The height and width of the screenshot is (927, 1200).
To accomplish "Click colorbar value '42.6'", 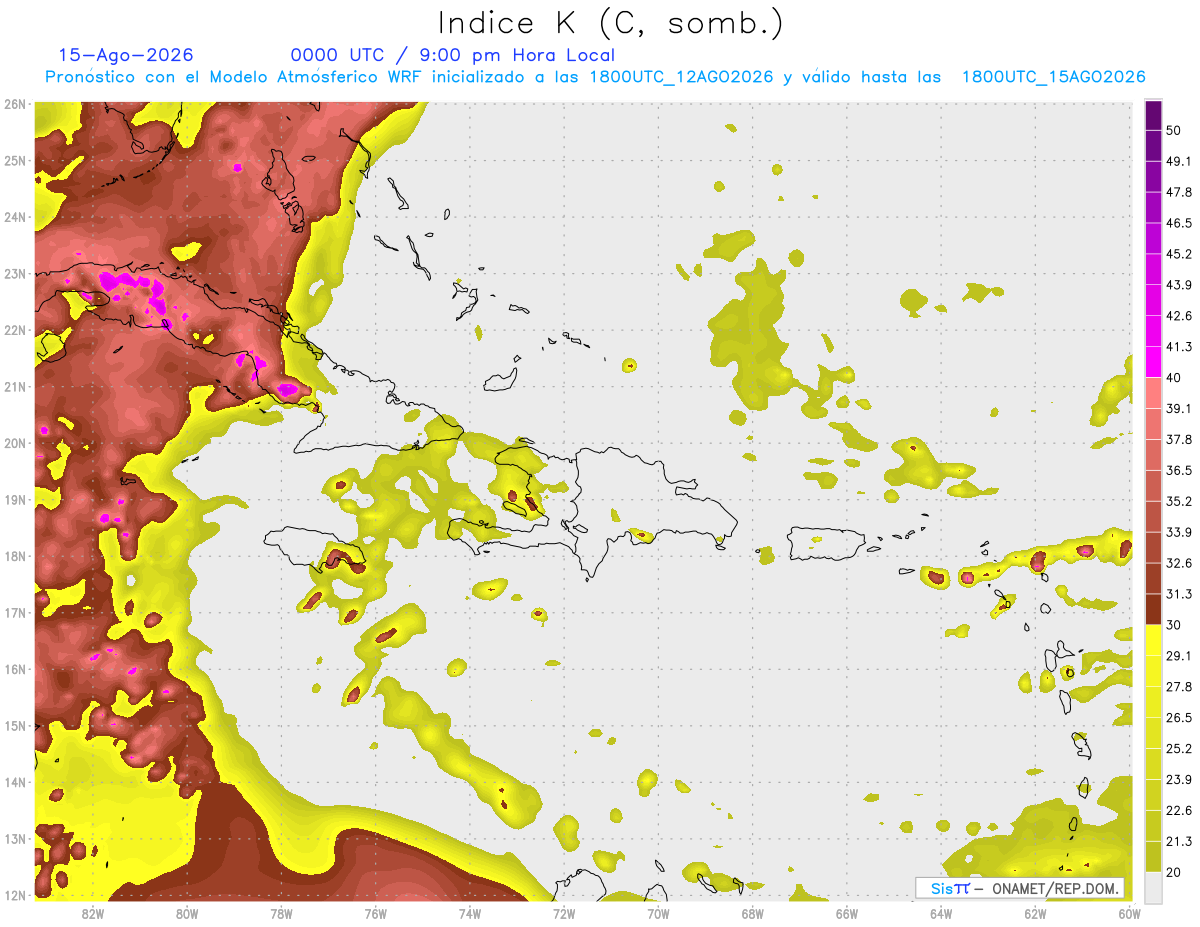I will coord(1179,316).
